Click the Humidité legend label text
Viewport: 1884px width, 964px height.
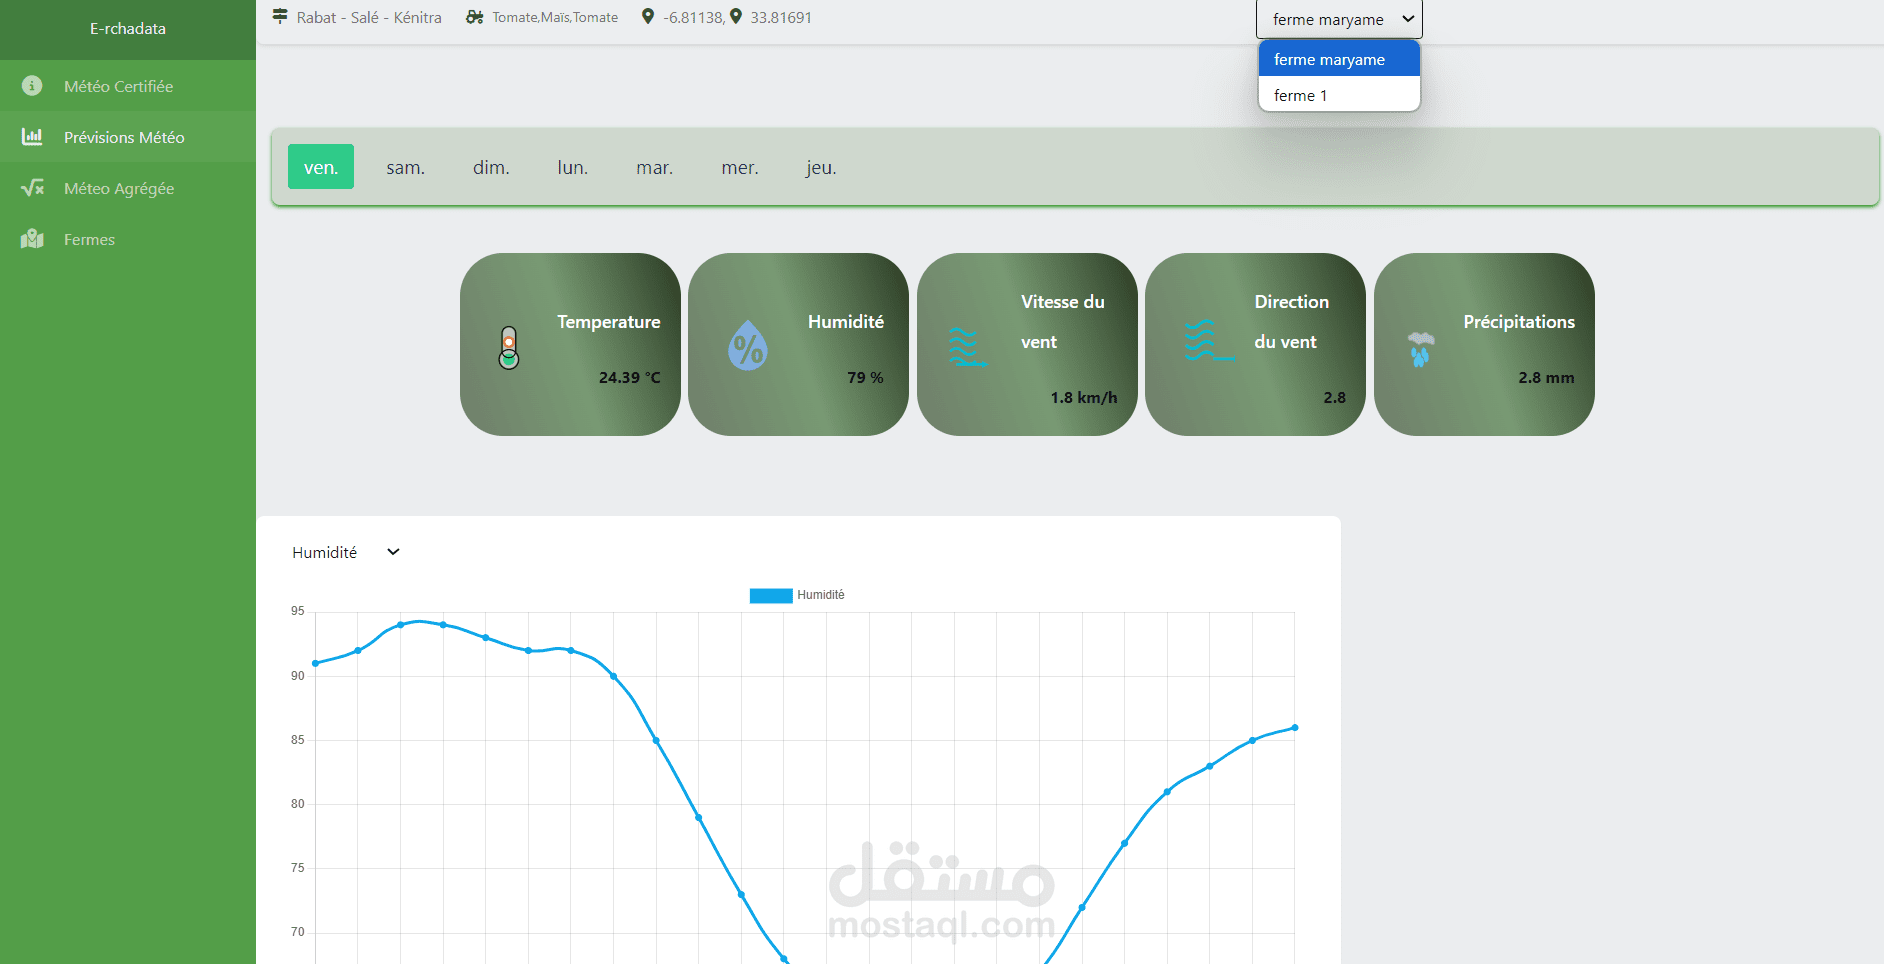(x=821, y=595)
